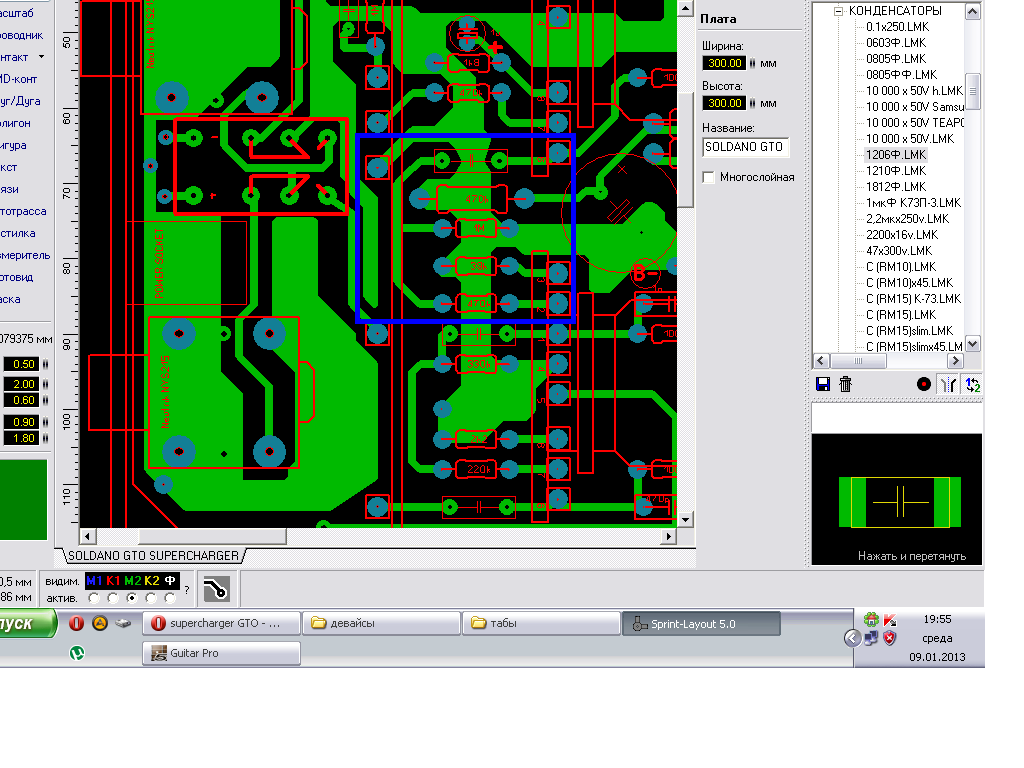Select the Измеритель tool

pos(25,255)
